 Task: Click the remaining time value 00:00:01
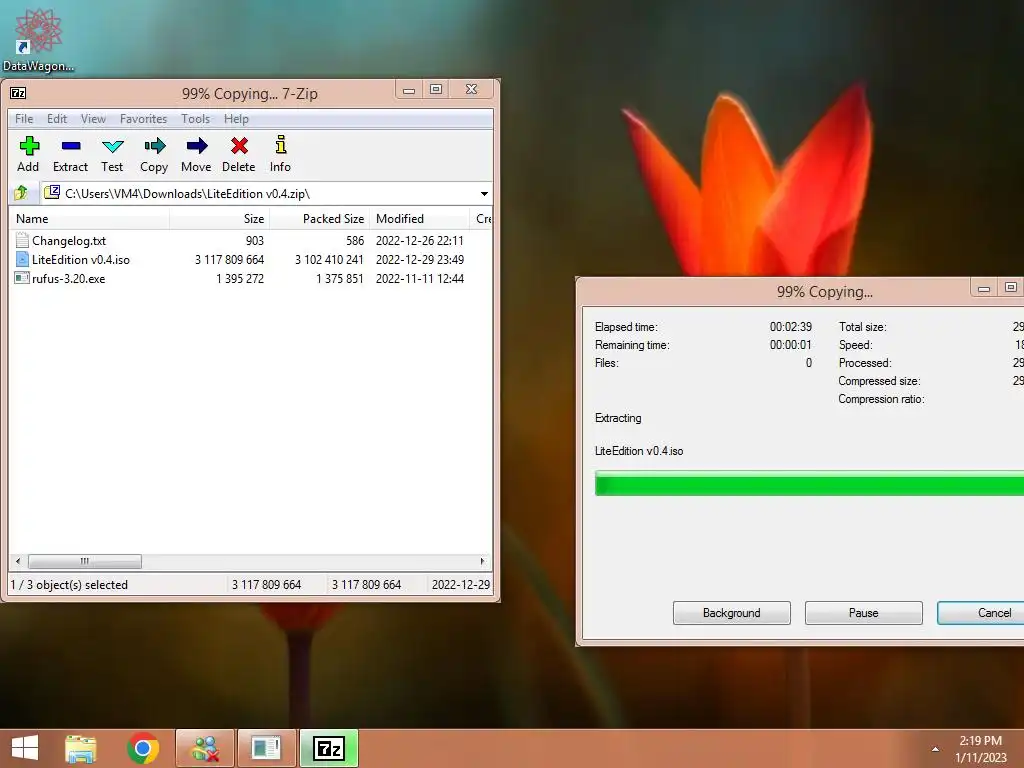click(791, 345)
